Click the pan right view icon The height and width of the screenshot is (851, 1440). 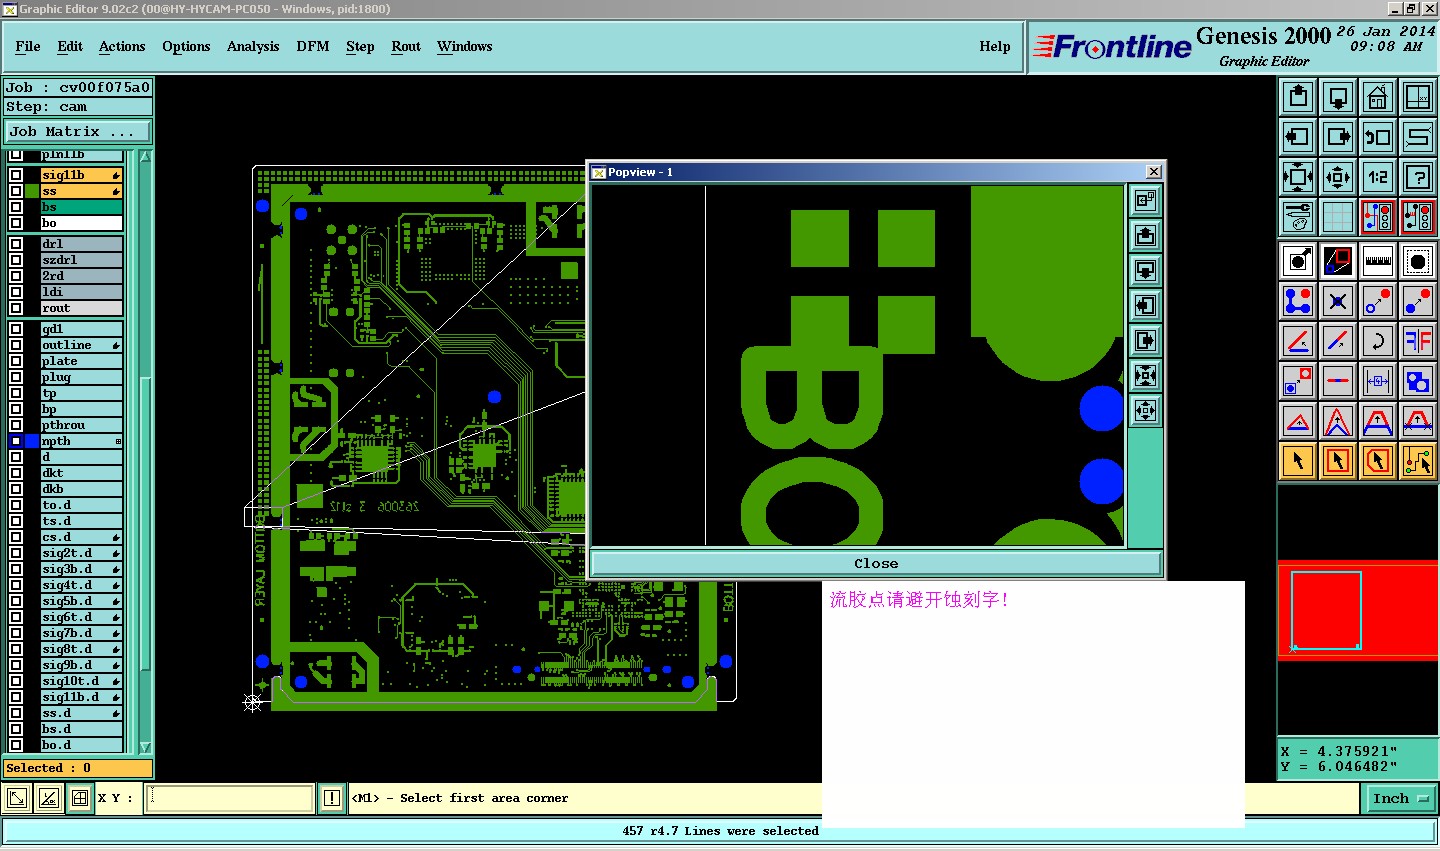pyautogui.click(x=1338, y=137)
